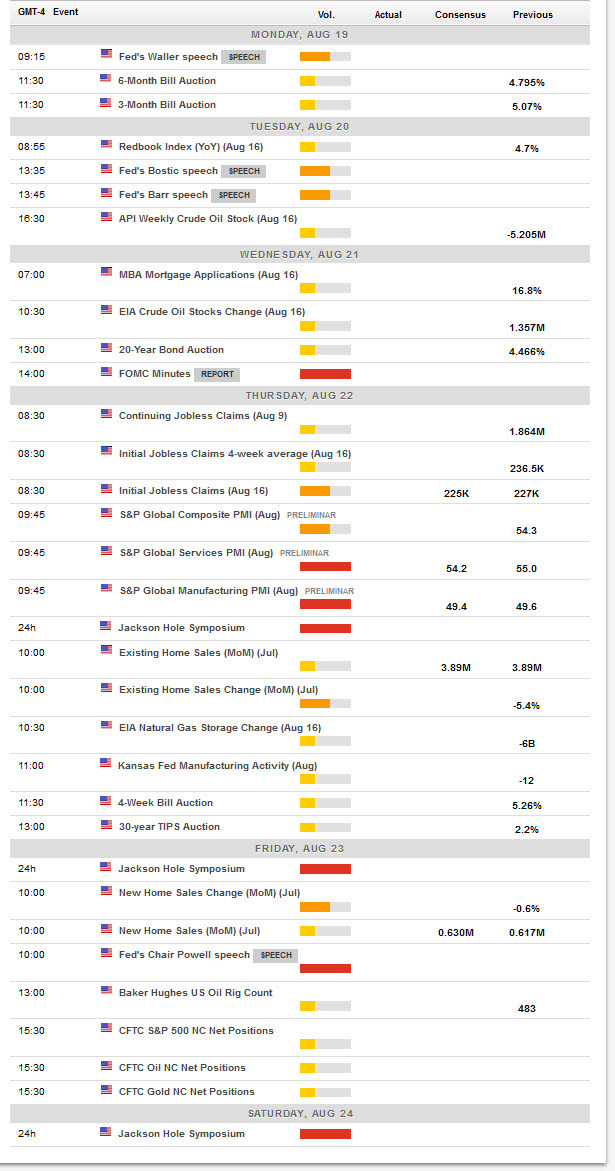Click the Consensus column header
Viewport: 615px width, 1171px height.
click(x=461, y=14)
